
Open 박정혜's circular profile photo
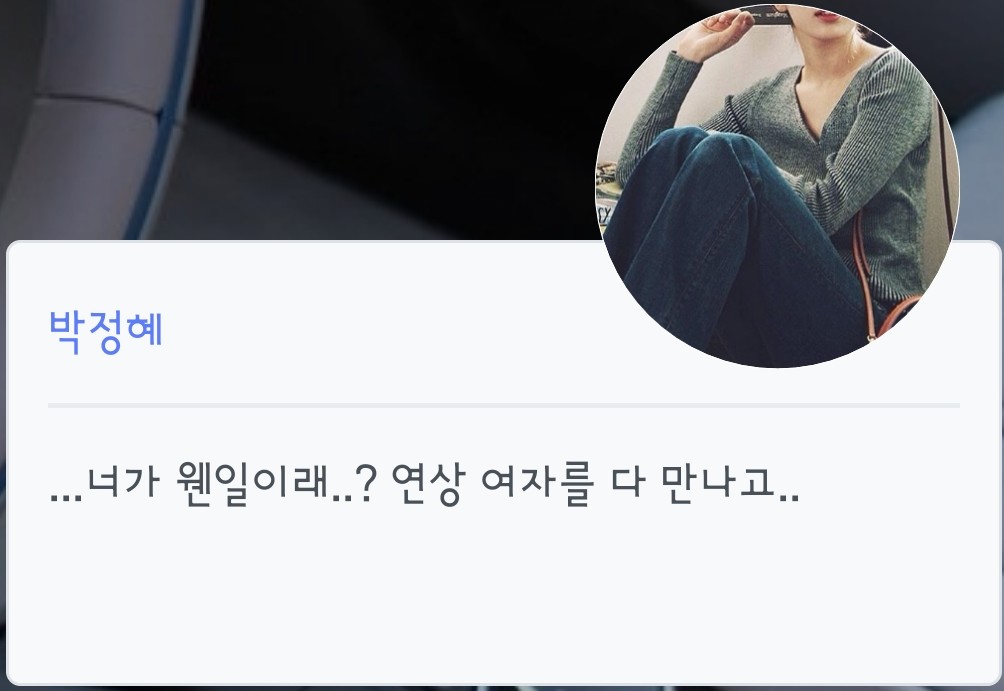777,186
